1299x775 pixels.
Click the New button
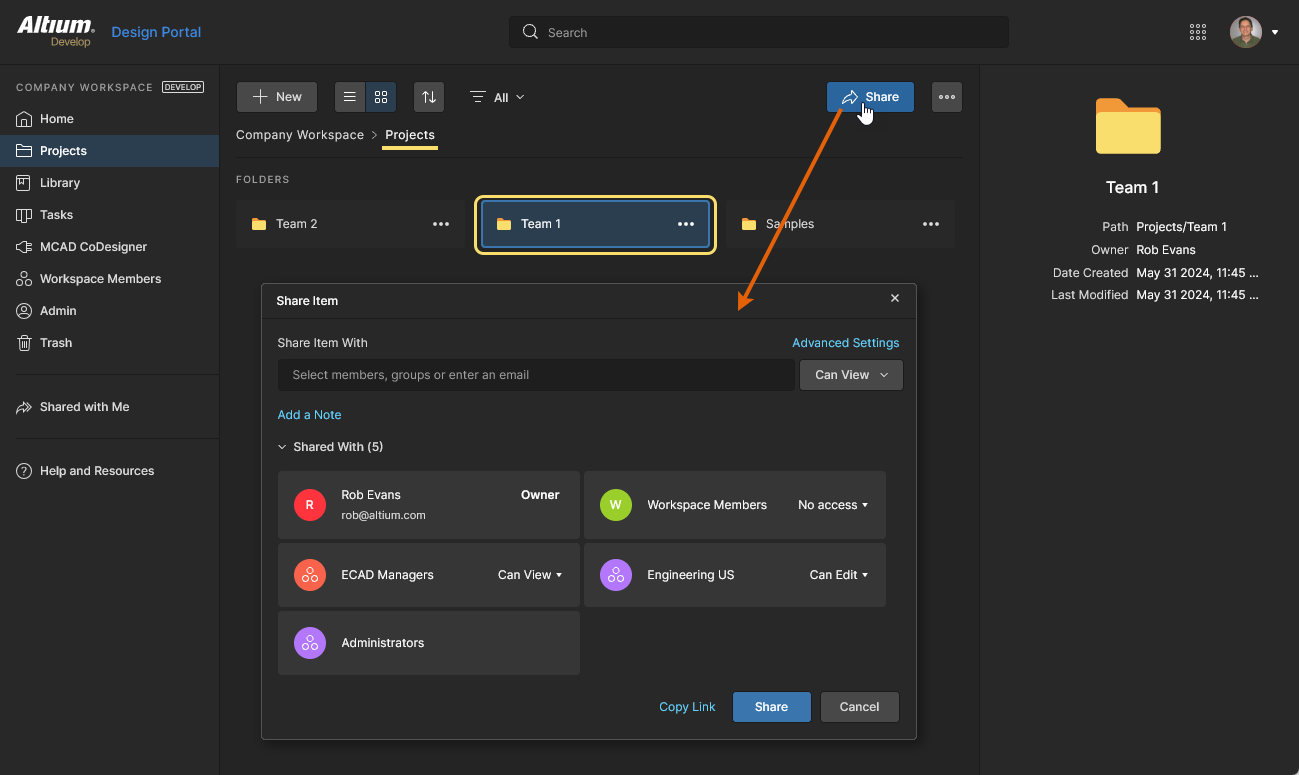(277, 97)
